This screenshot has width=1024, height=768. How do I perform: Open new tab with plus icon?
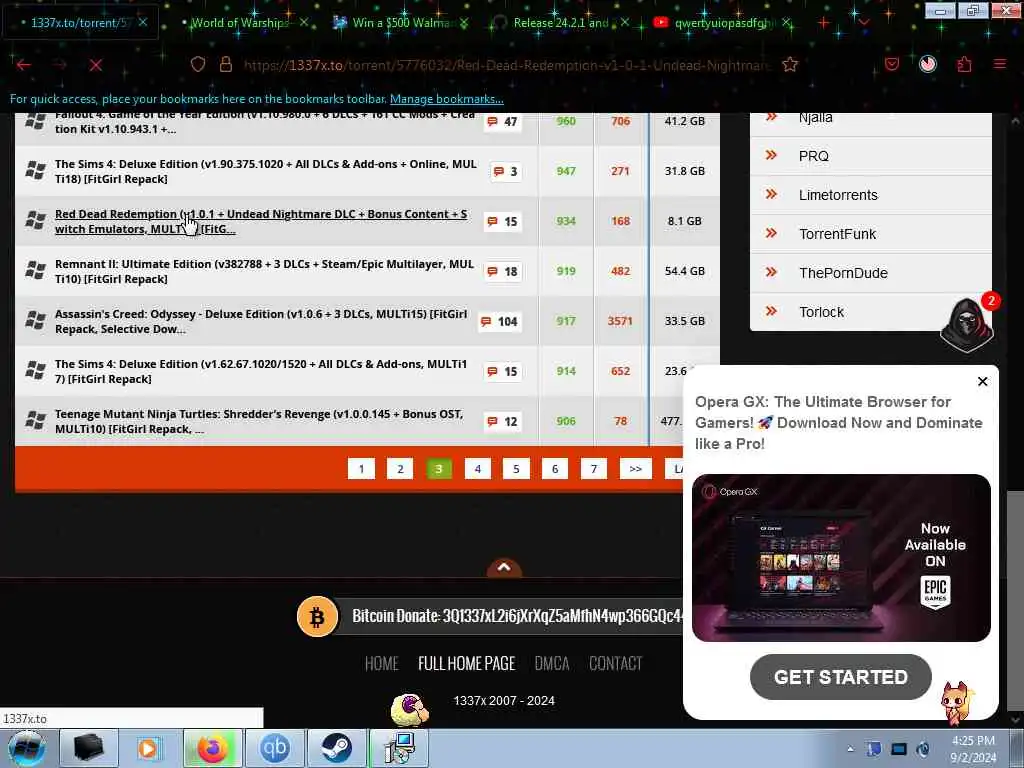point(824,23)
